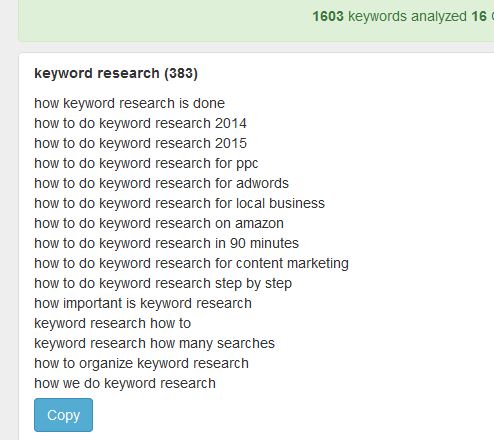Select 'keyword research in 90 minutes' entry
The image size is (494, 440).
[166, 243]
